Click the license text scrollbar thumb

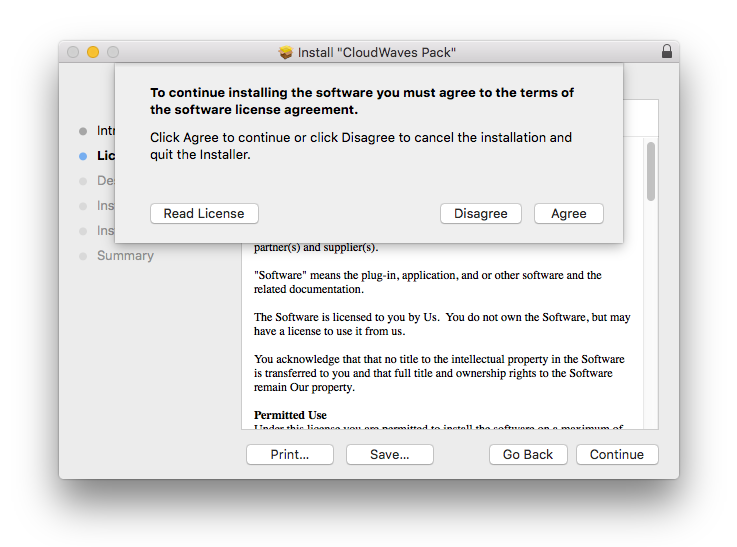click(x=651, y=172)
